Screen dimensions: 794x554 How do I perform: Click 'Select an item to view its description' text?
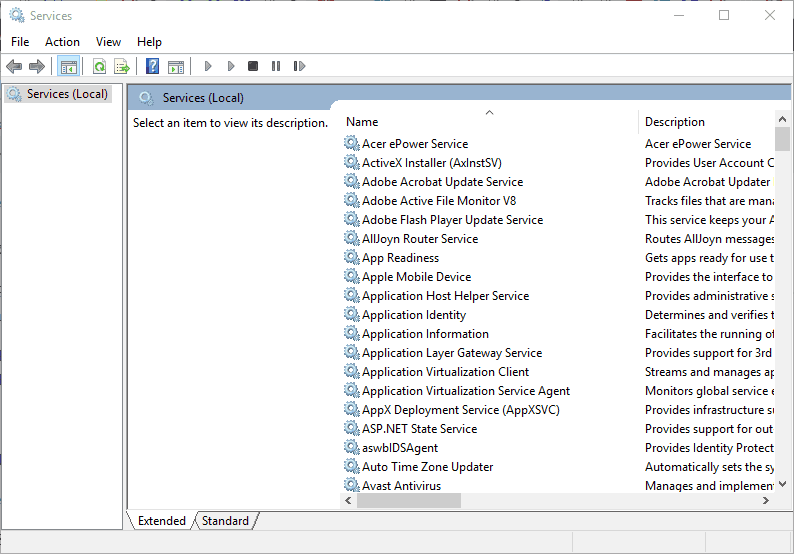point(230,123)
